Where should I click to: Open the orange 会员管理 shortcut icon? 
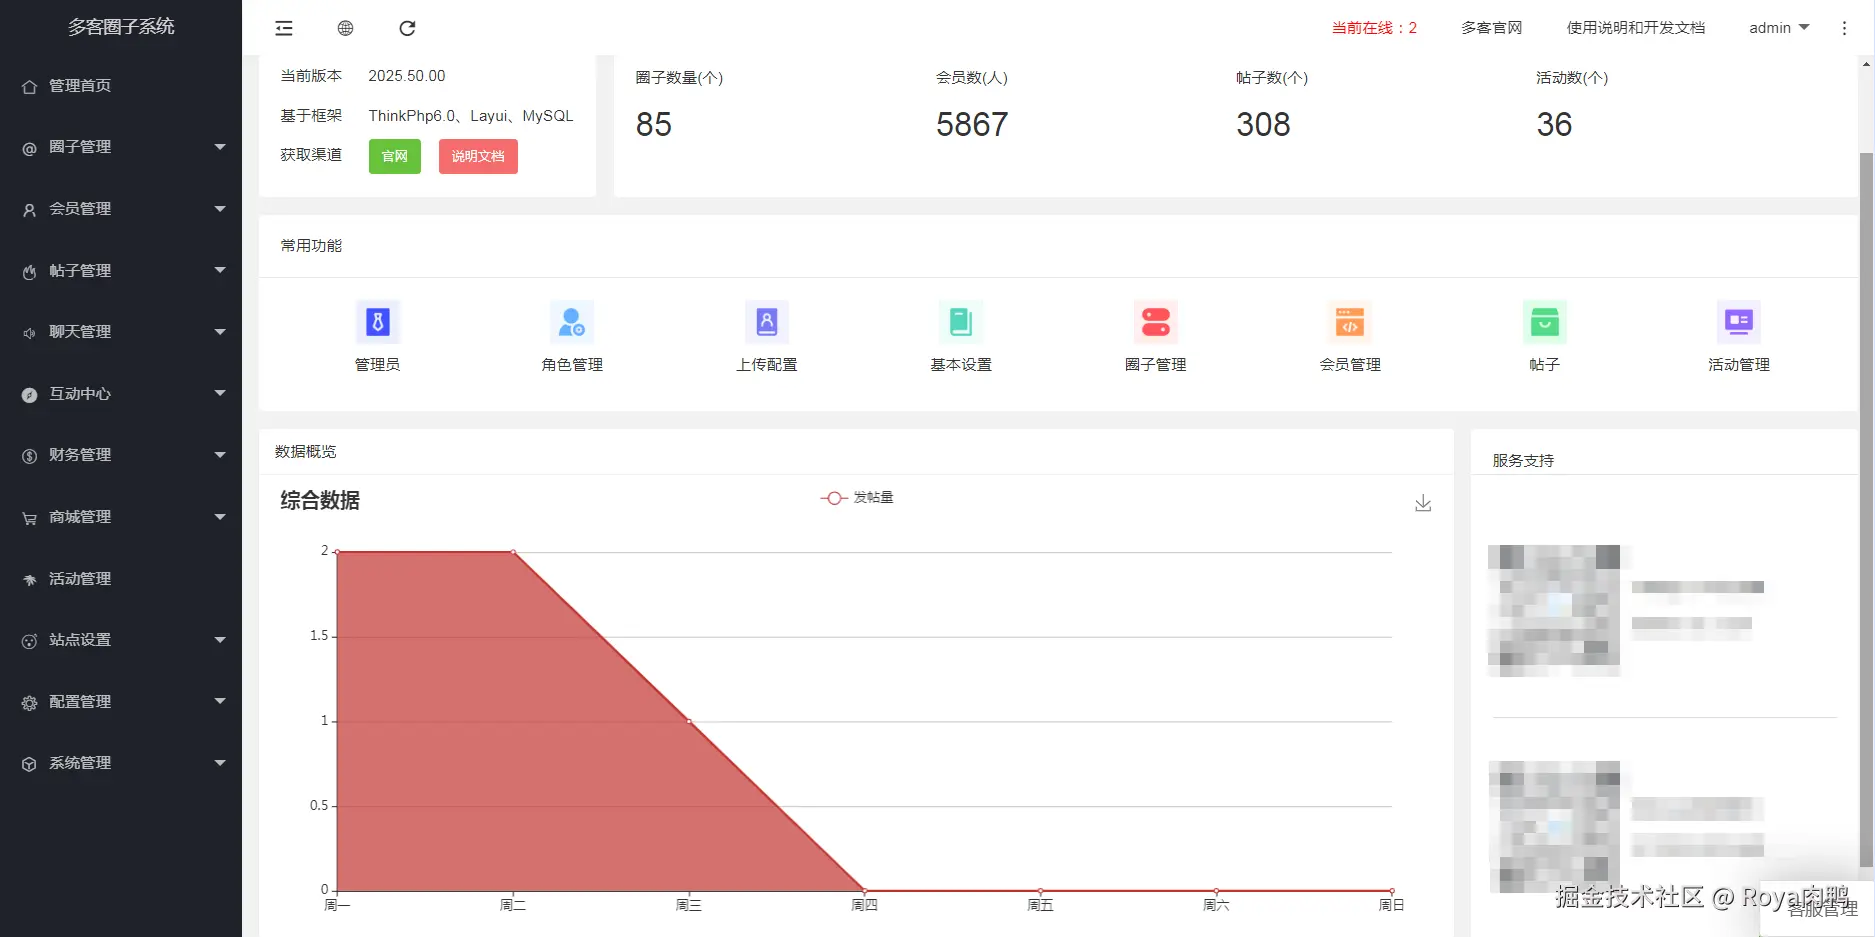click(1350, 322)
